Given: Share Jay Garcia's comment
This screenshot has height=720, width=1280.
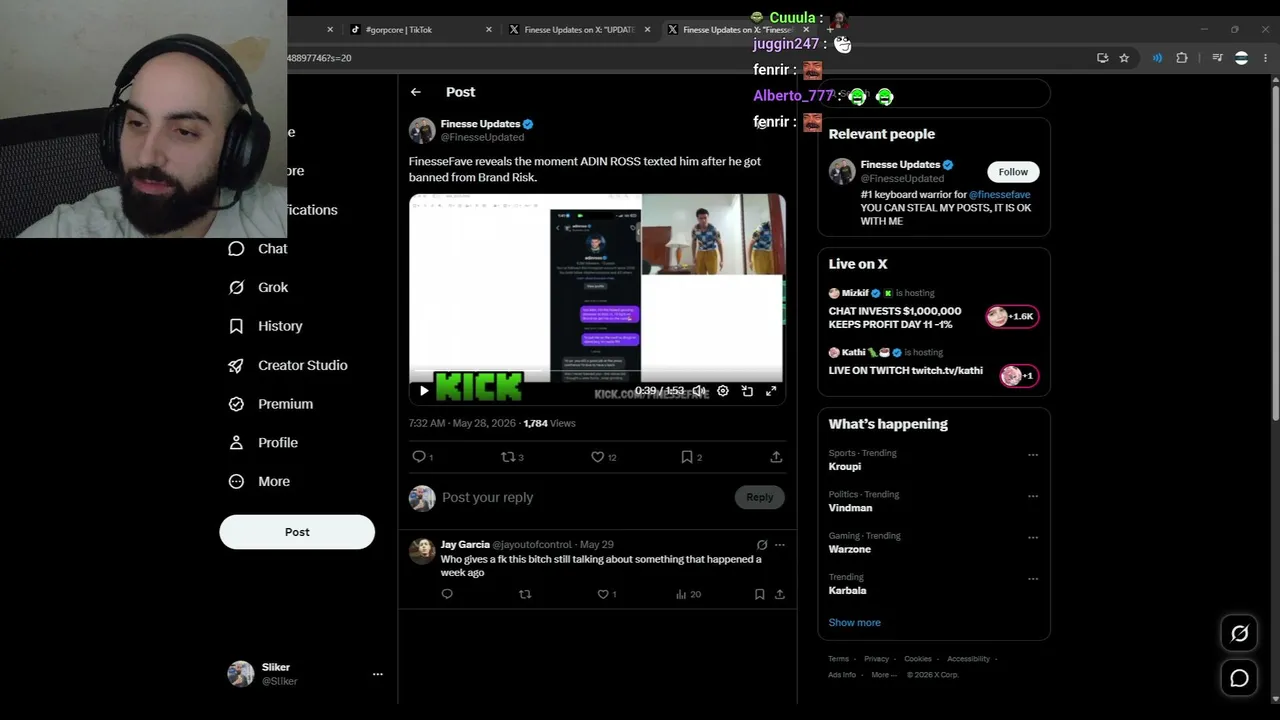Looking at the screenshot, I should (x=780, y=594).
